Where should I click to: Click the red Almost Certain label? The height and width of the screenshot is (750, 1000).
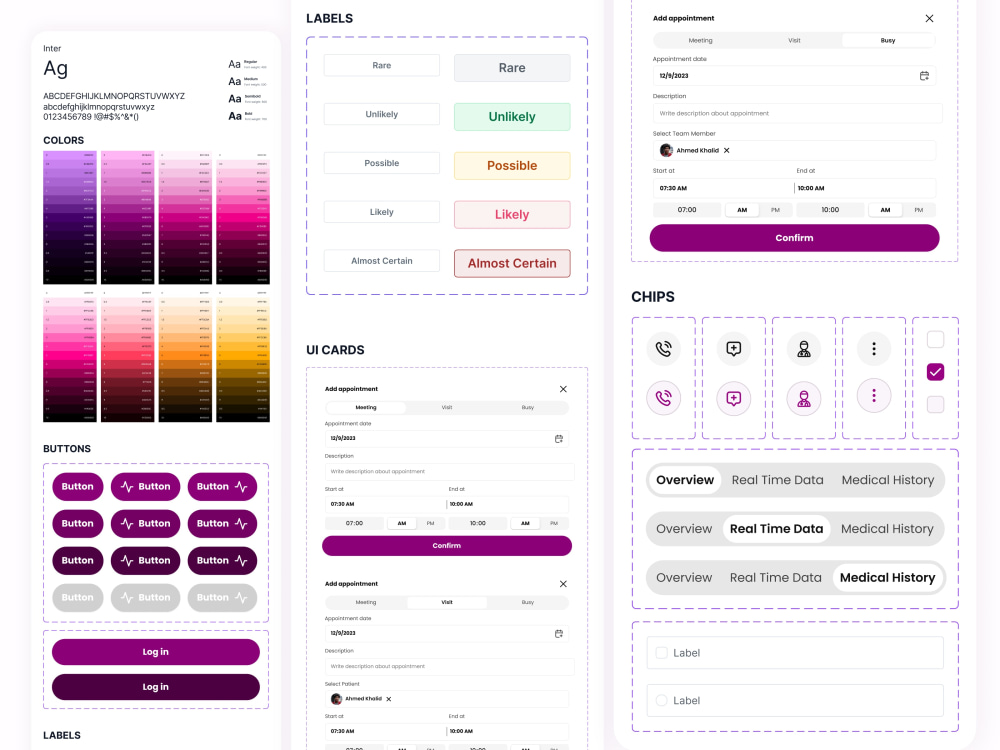pos(512,263)
